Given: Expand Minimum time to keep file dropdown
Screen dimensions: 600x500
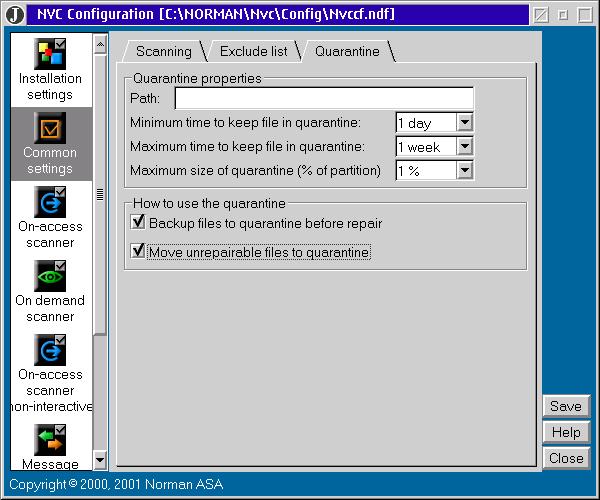Looking at the screenshot, I should [465, 122].
